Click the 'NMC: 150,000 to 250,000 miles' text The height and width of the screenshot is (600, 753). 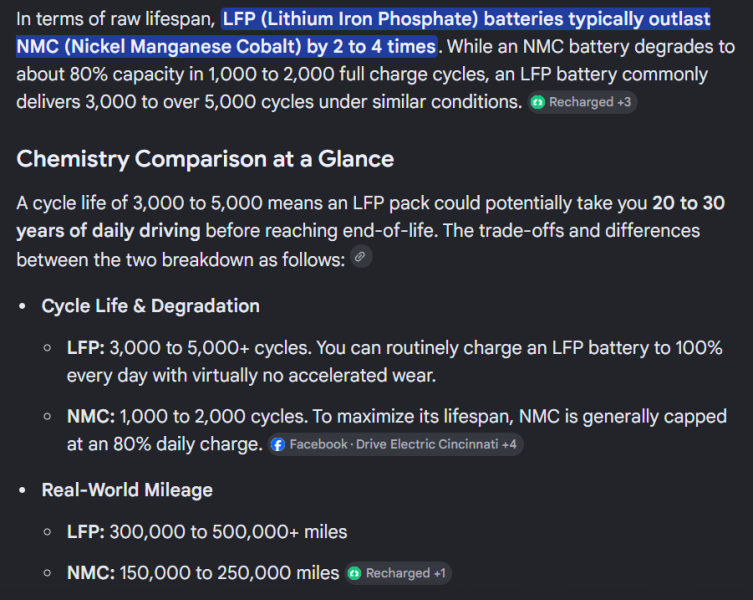(x=203, y=573)
